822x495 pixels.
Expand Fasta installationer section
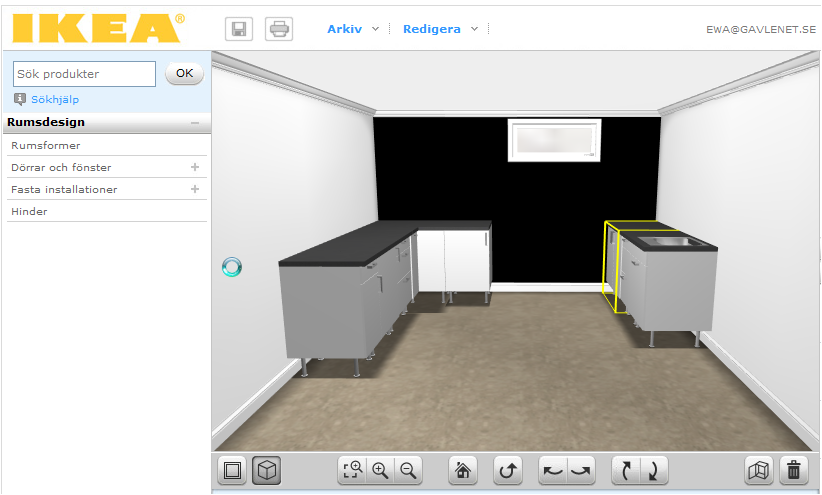click(x=195, y=189)
